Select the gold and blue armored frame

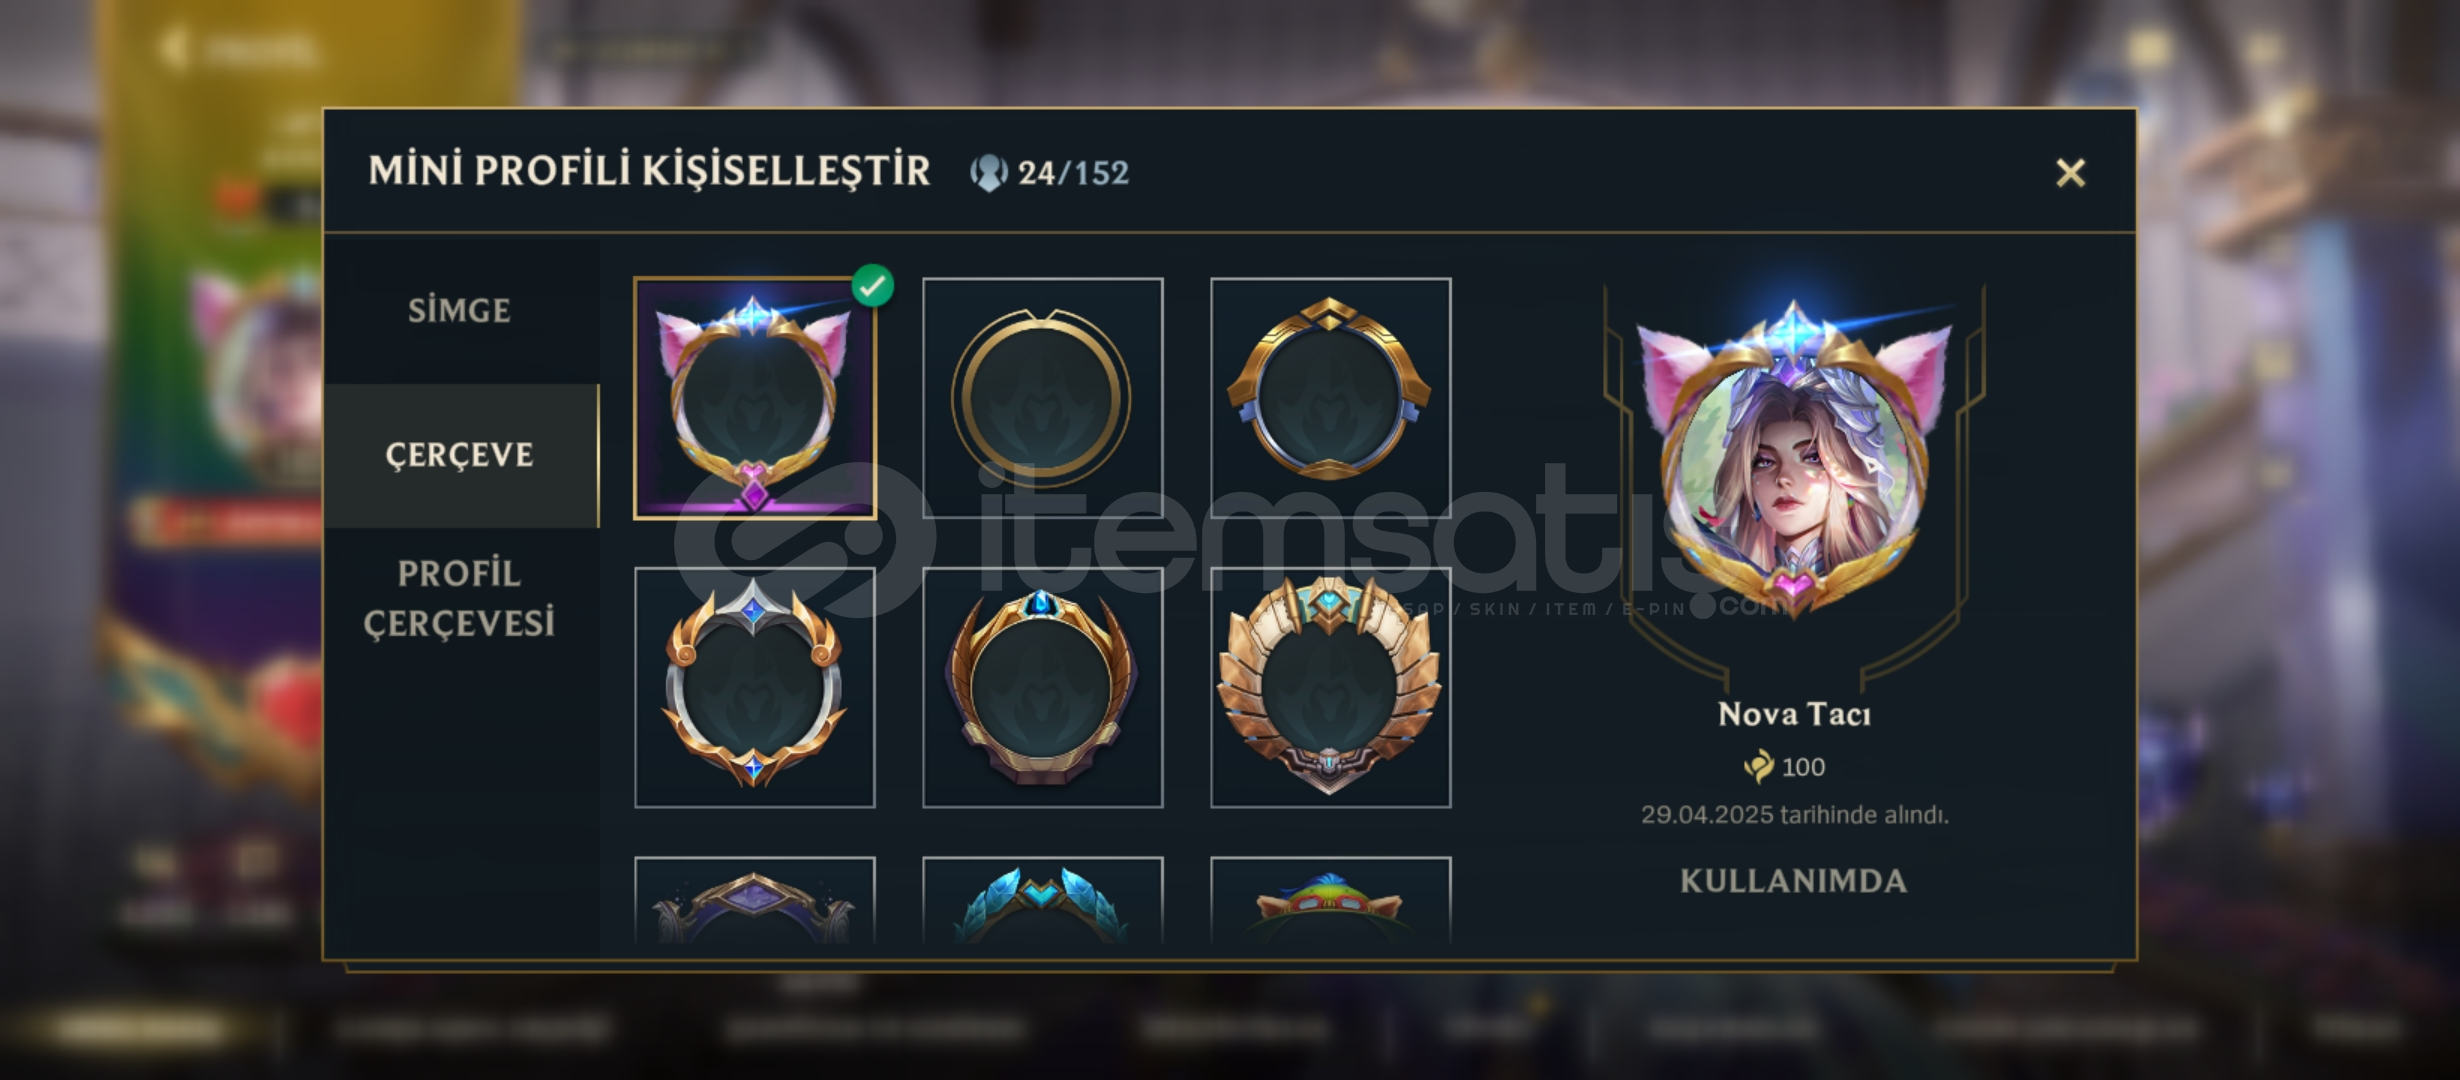pyautogui.click(x=1331, y=398)
